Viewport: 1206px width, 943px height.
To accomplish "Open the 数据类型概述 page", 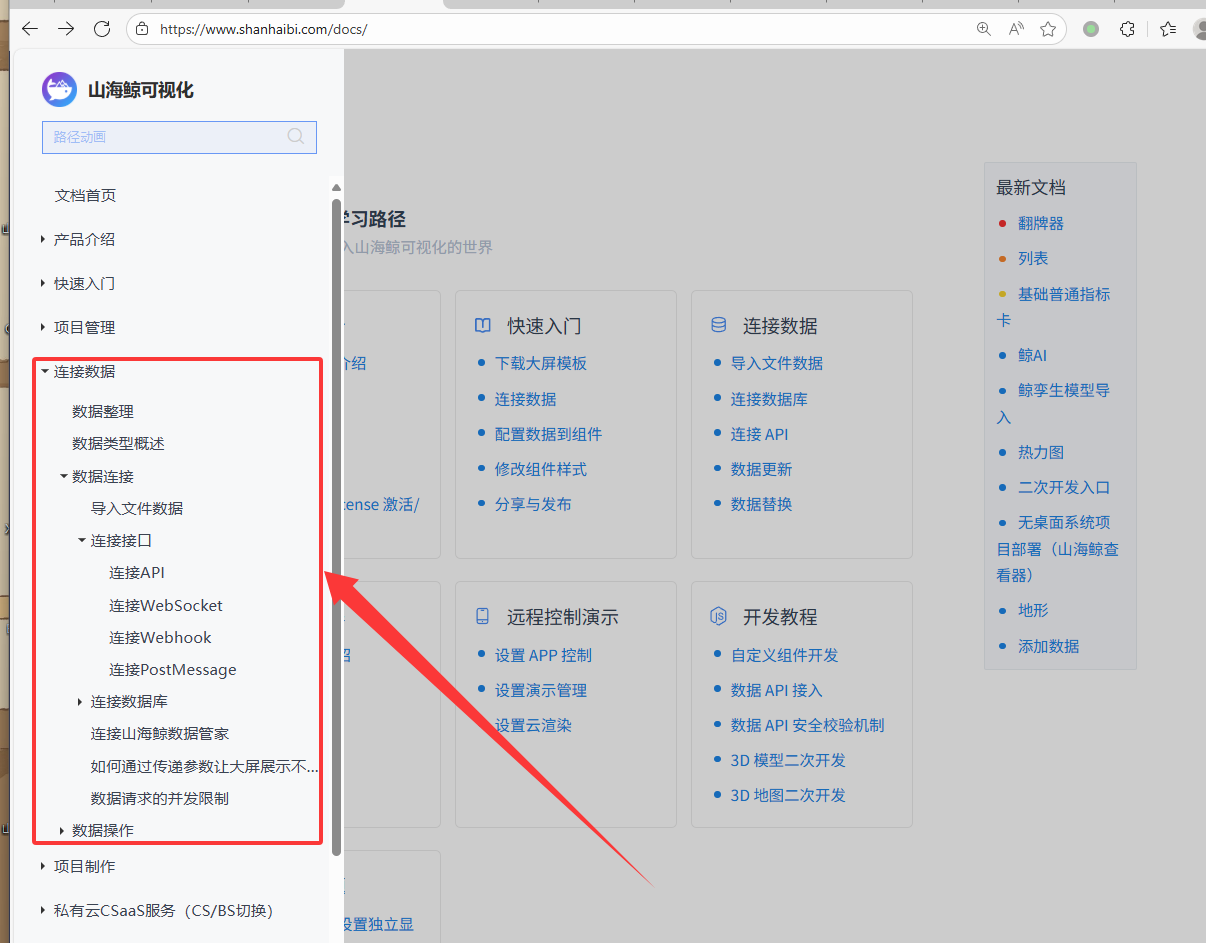I will (118, 443).
